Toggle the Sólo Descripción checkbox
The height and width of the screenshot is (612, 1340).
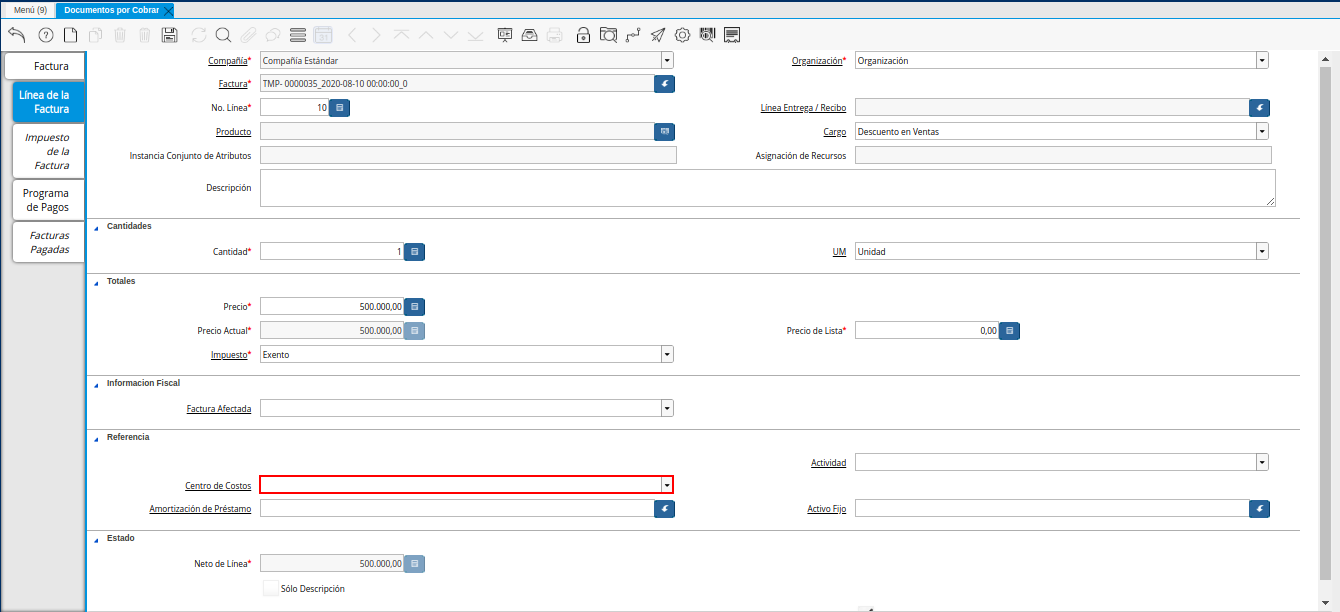[x=271, y=588]
